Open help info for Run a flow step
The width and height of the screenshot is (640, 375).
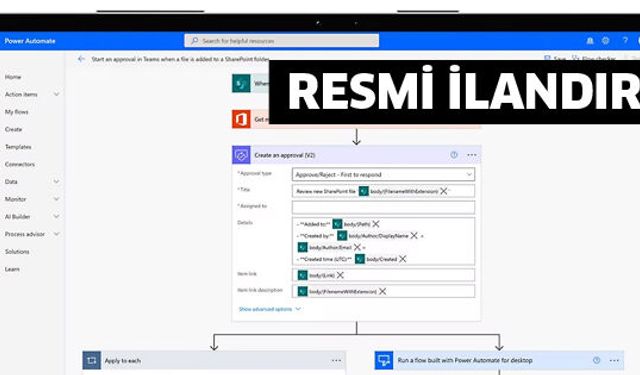[596, 360]
